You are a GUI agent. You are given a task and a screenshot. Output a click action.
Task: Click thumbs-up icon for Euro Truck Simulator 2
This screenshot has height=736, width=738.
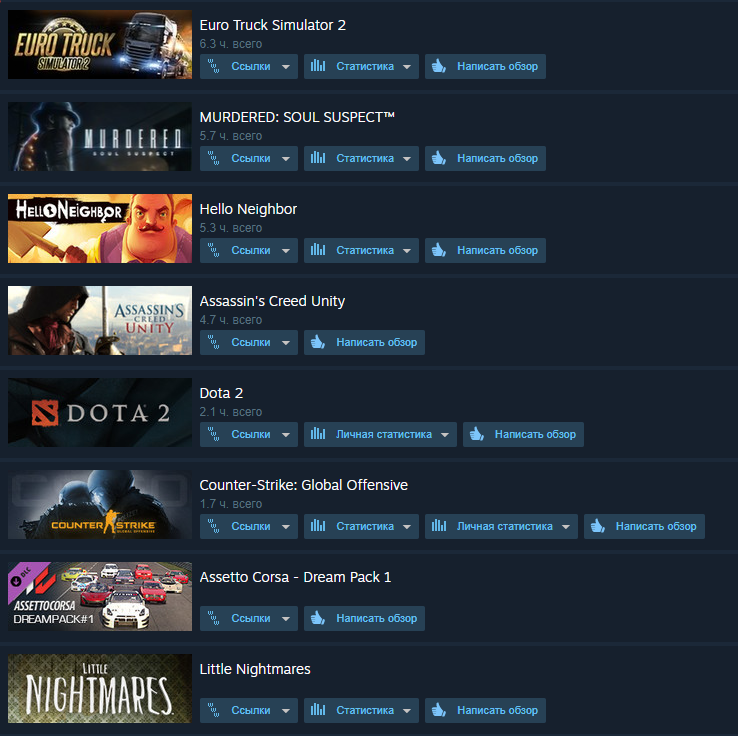439,66
